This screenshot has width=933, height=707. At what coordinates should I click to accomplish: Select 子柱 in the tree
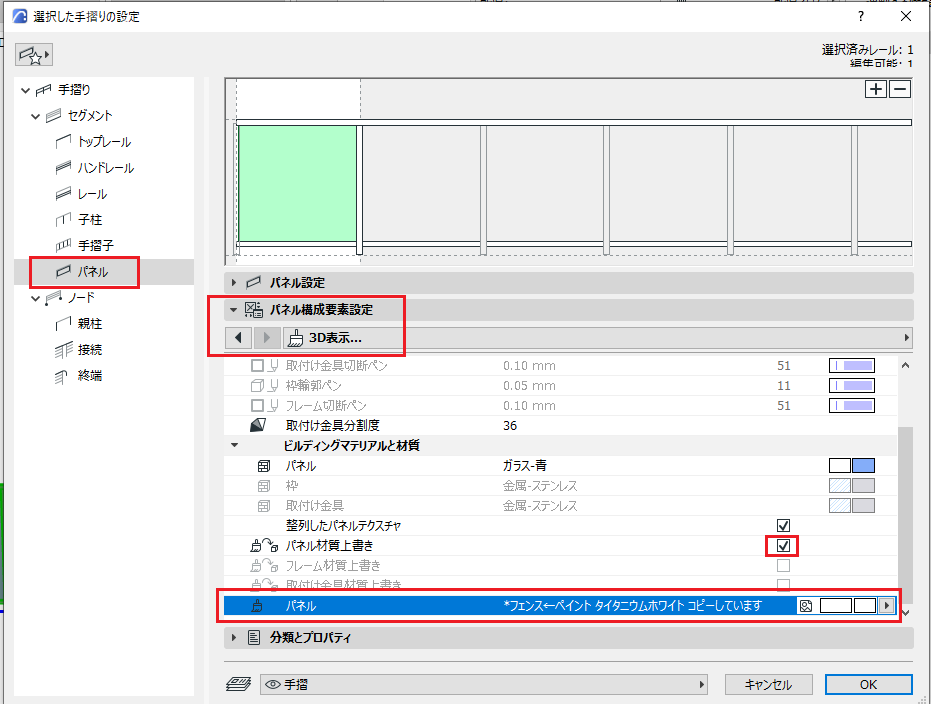coord(90,220)
